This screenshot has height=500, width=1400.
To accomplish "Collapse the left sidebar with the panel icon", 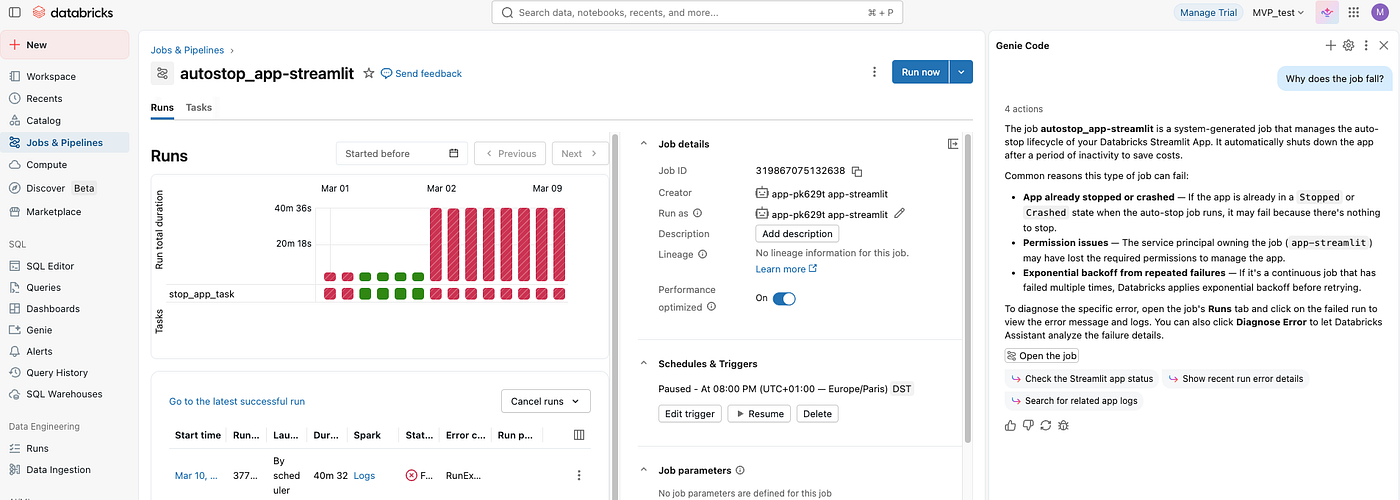I will point(14,12).
